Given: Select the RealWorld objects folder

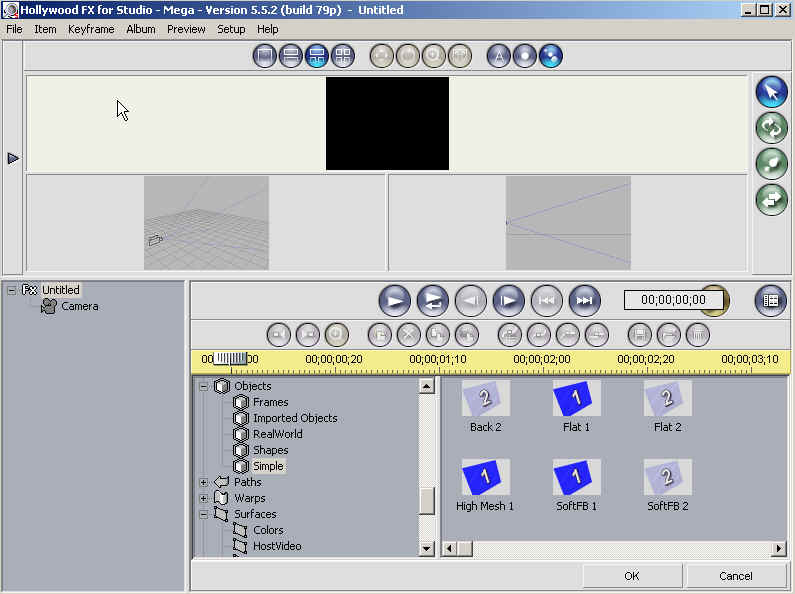Looking at the screenshot, I should click(x=277, y=434).
